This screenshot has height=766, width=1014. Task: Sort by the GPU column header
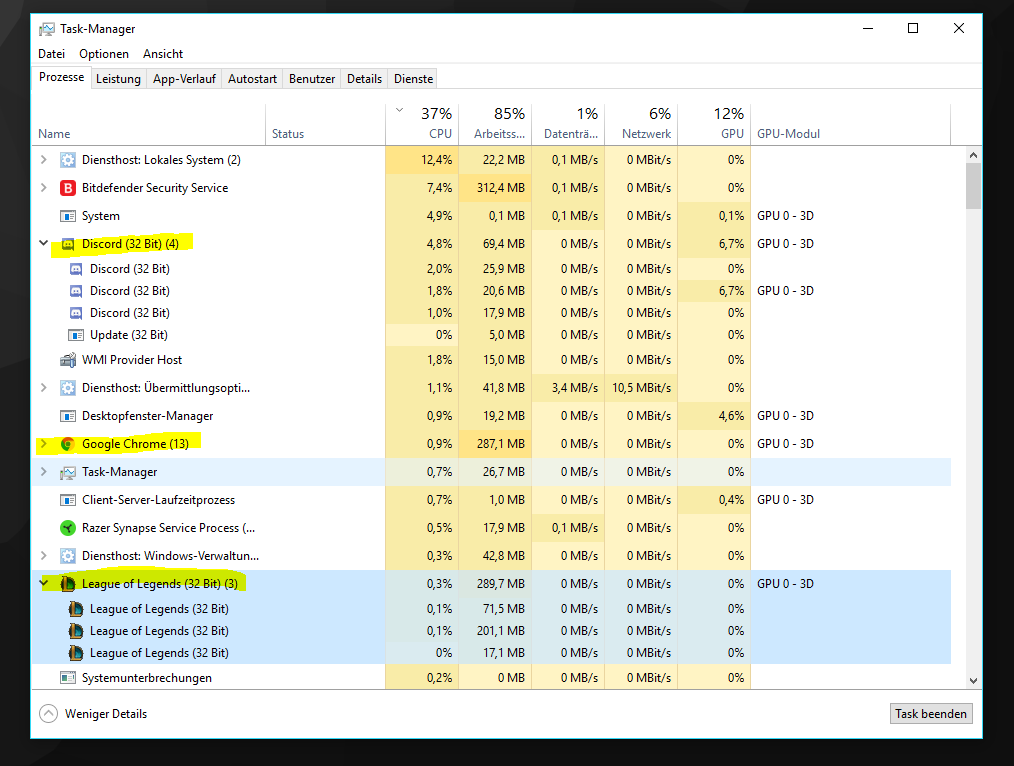715,124
